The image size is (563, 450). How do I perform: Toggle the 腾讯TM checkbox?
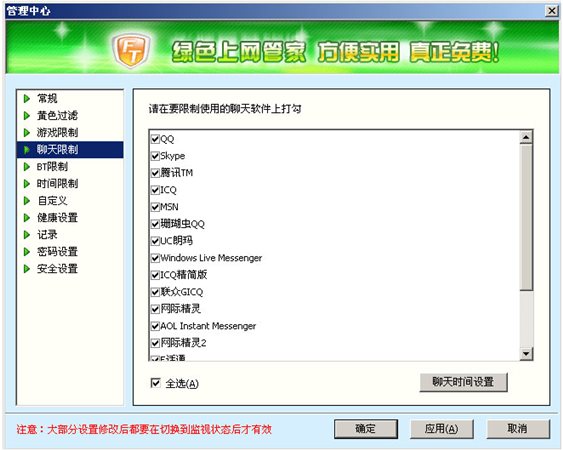click(x=155, y=173)
